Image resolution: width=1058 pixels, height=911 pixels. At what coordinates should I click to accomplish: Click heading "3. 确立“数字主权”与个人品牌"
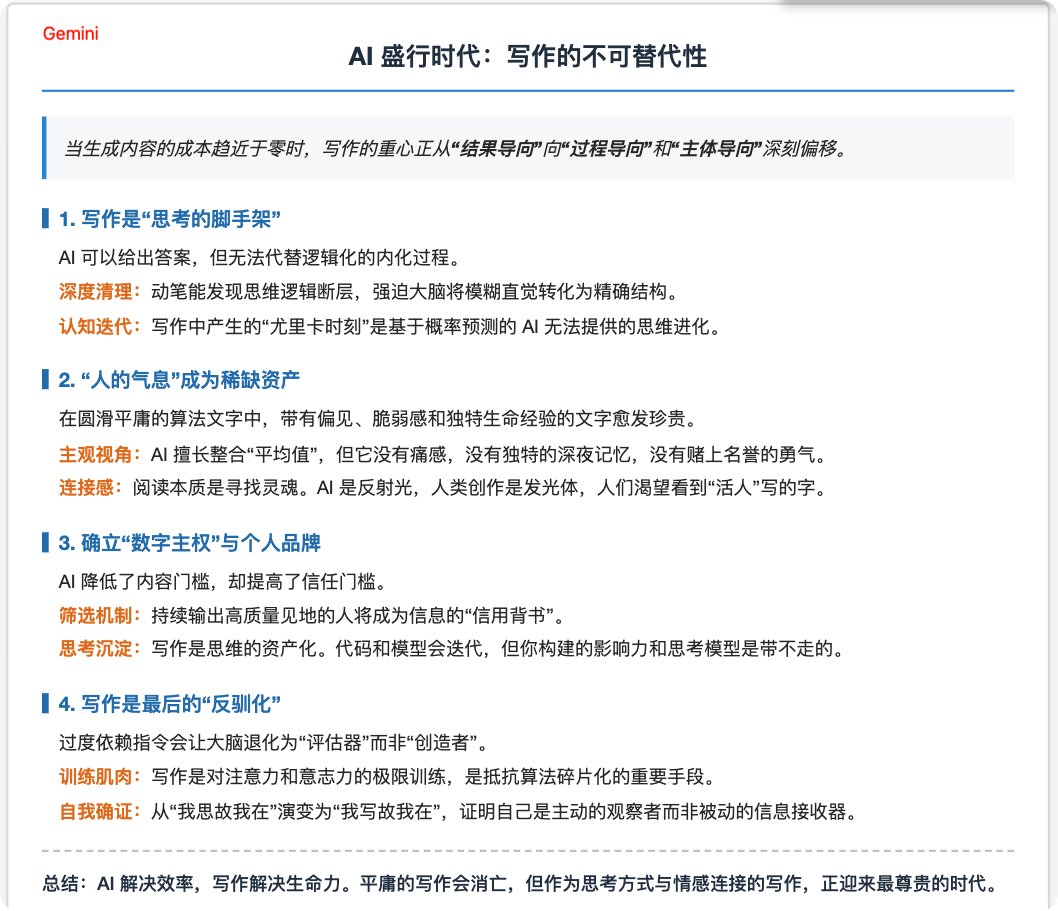190,543
